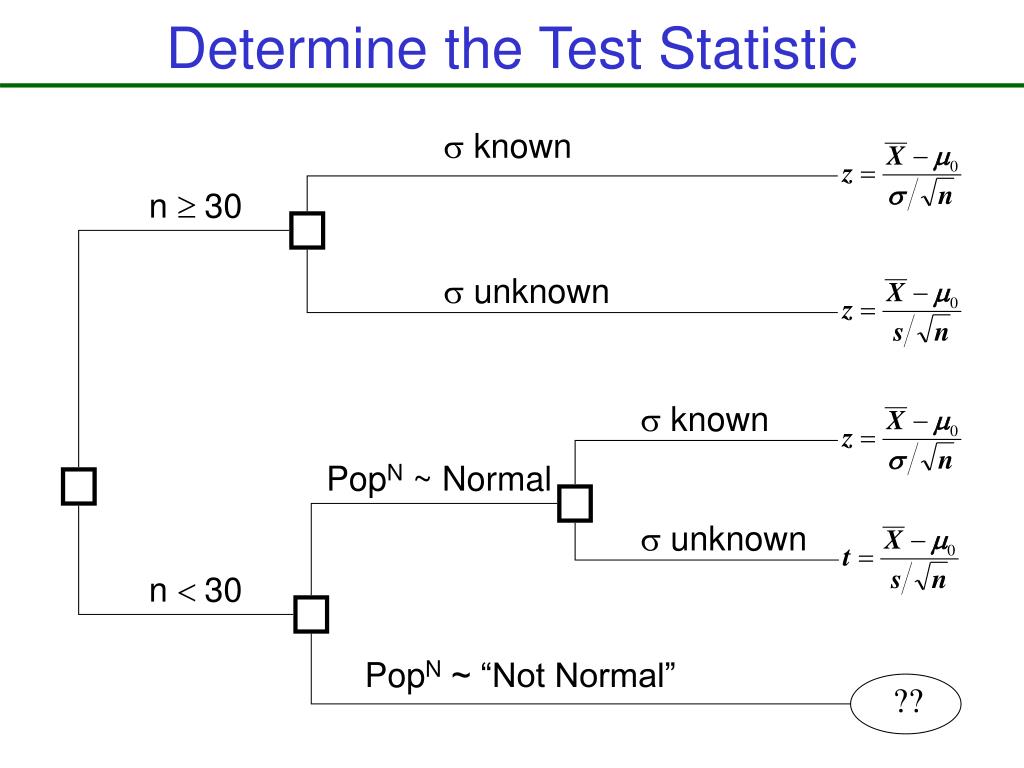Screen dimensions: 1024x768
Task: Select the n ≥ 30 branch label
Action: (x=195, y=206)
